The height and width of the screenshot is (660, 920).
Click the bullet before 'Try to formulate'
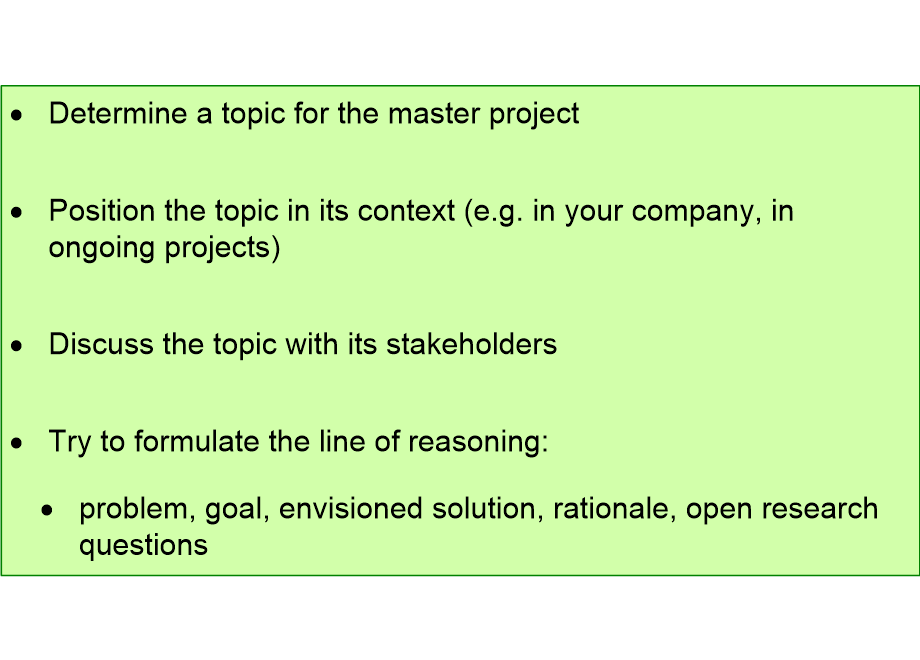(16, 444)
